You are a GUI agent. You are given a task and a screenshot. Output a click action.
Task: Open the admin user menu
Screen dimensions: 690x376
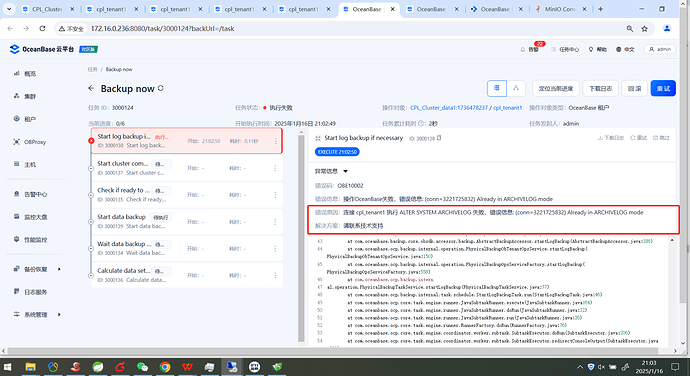660,49
